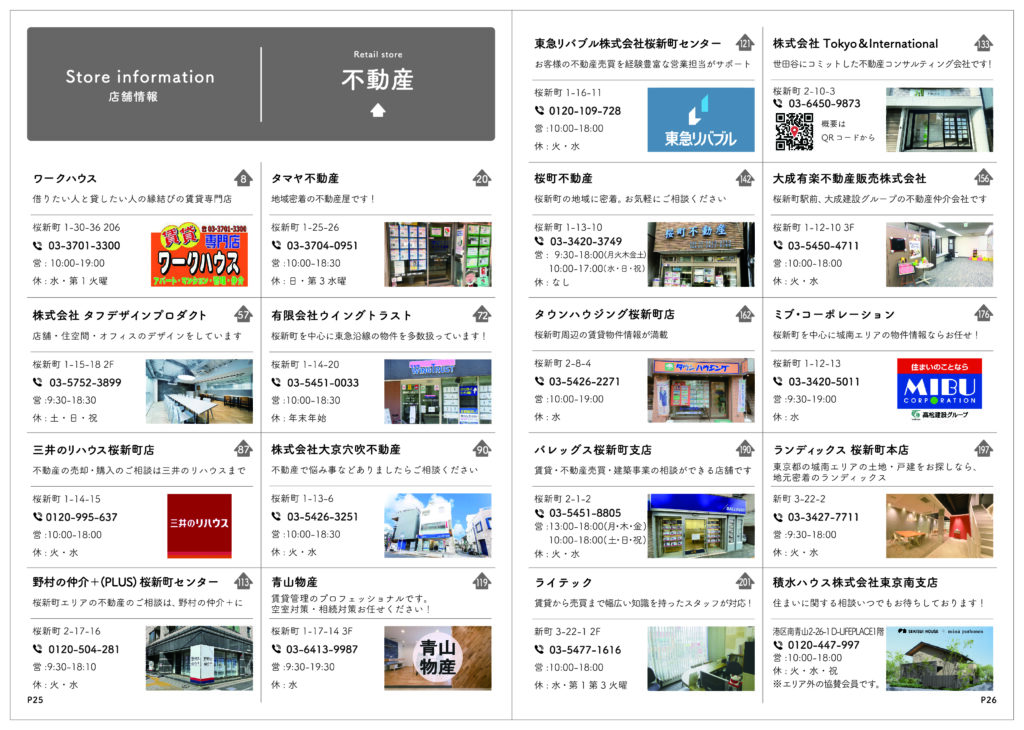Select badge 156 next to 大成有楽不動産販売
The width and height of the screenshot is (1024, 730).
(x=983, y=178)
